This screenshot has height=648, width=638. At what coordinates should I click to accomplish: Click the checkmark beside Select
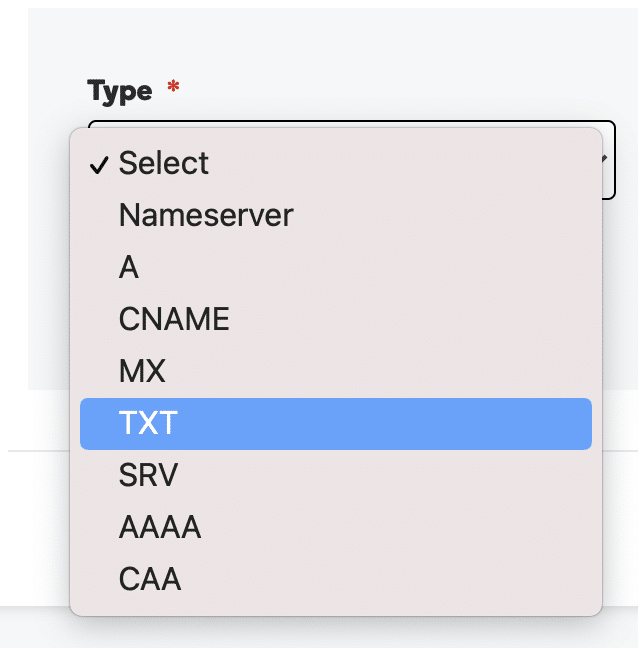point(99,165)
